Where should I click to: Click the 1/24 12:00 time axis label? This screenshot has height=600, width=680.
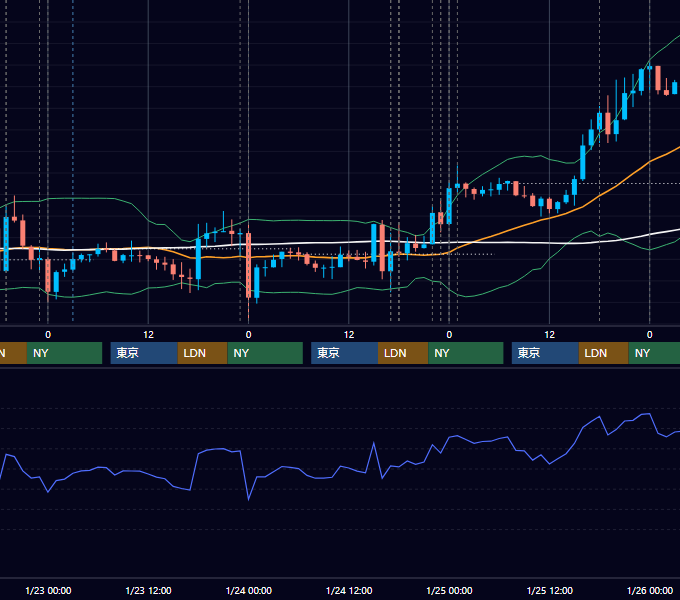pos(349,590)
